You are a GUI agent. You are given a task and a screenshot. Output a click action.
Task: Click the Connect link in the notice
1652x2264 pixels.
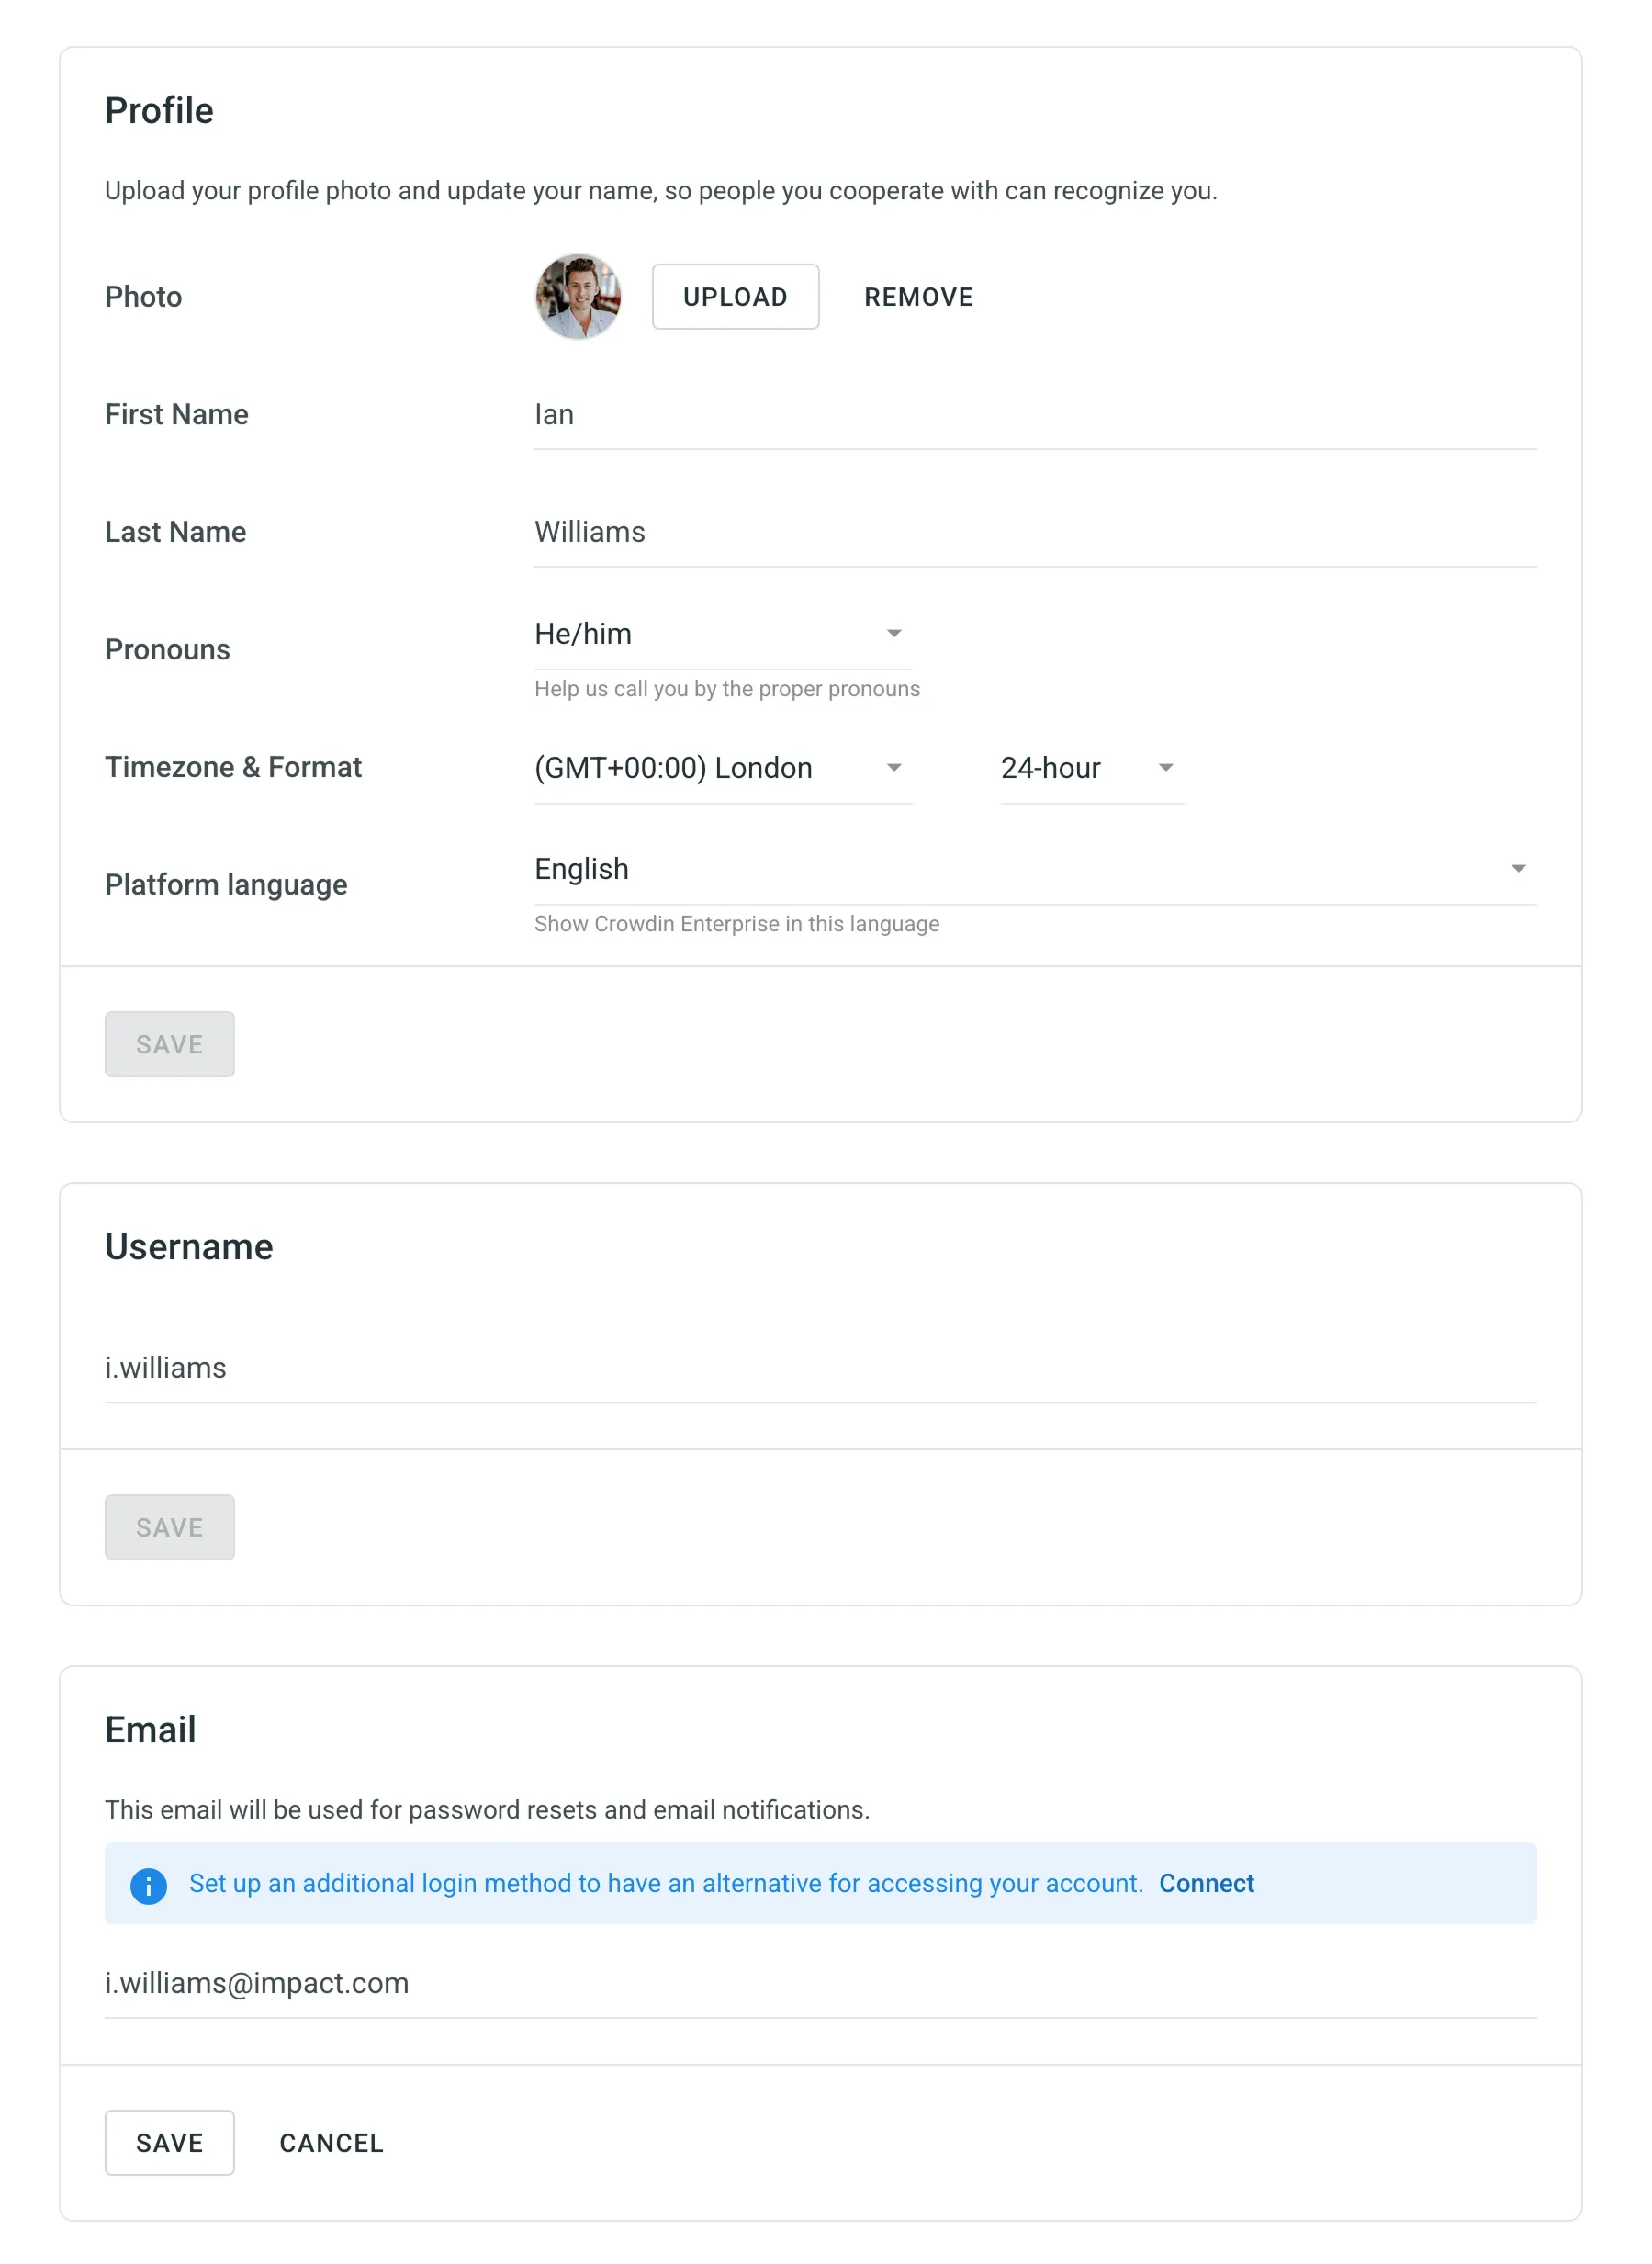pos(1207,1883)
